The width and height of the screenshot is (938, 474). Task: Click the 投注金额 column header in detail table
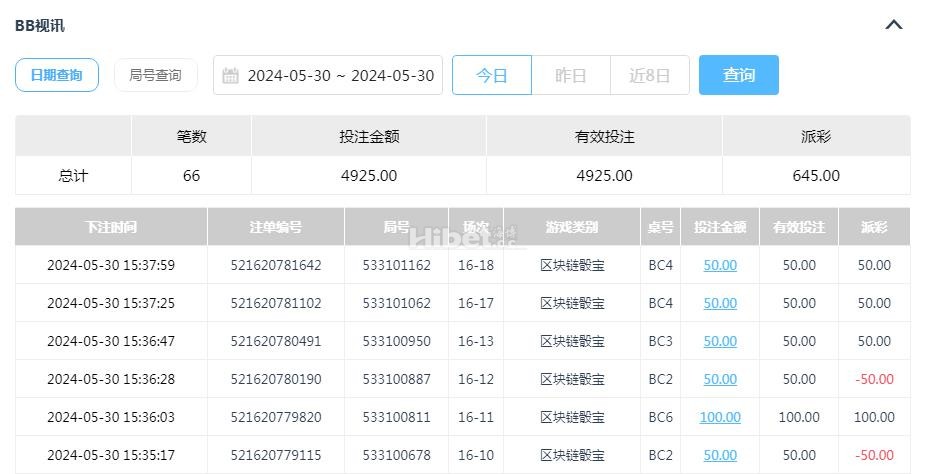(x=720, y=227)
